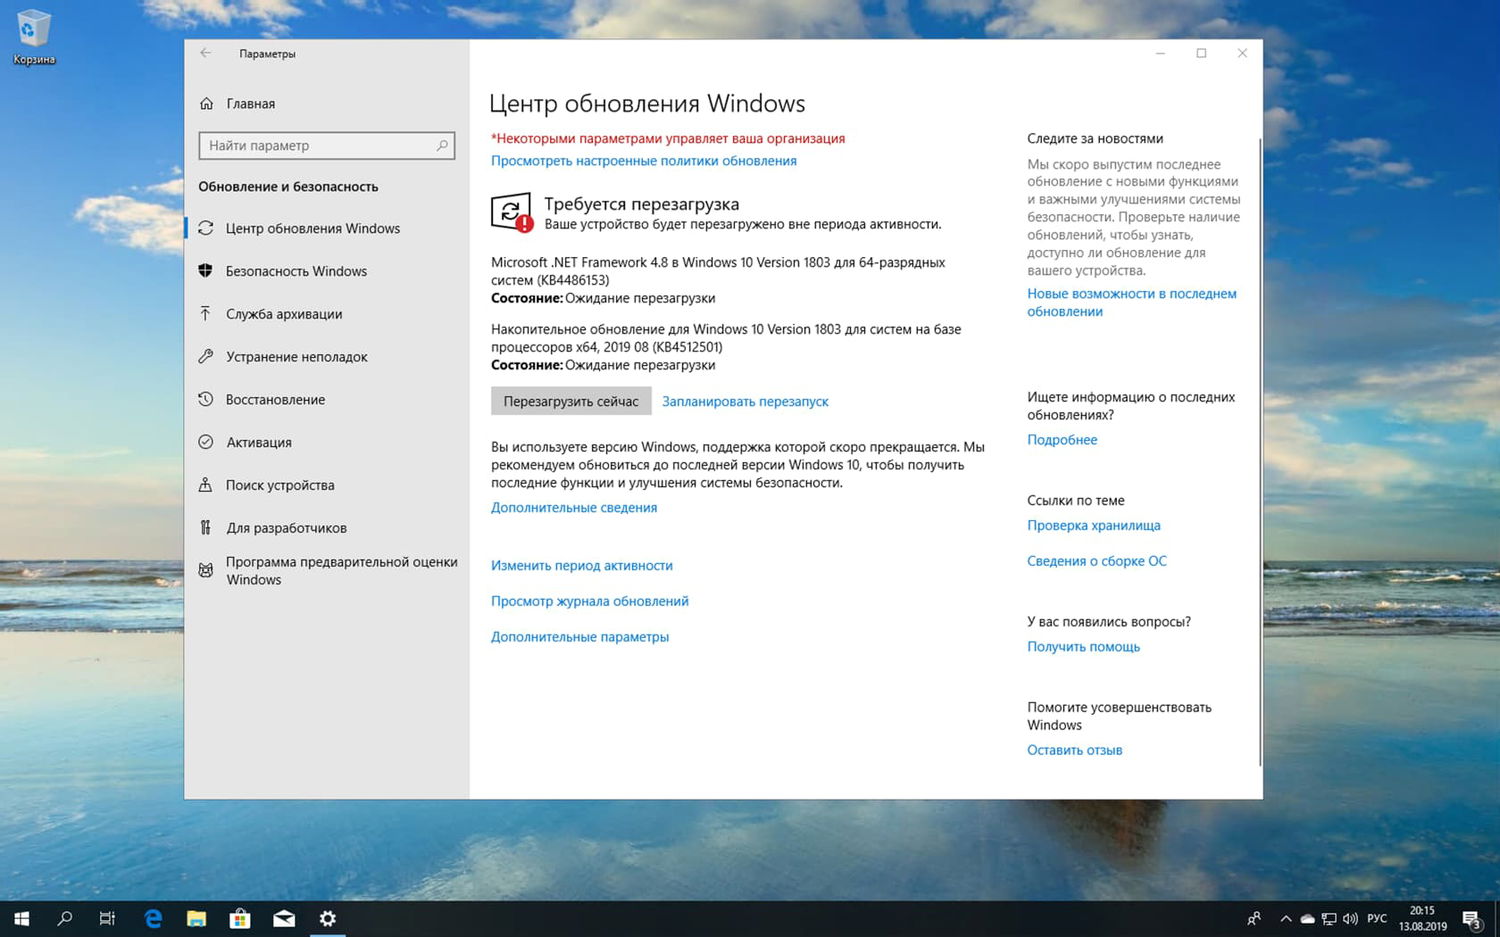Screen dimensions: 1500x937
Task: Expand hidden tray icons chevron
Action: 1286,918
